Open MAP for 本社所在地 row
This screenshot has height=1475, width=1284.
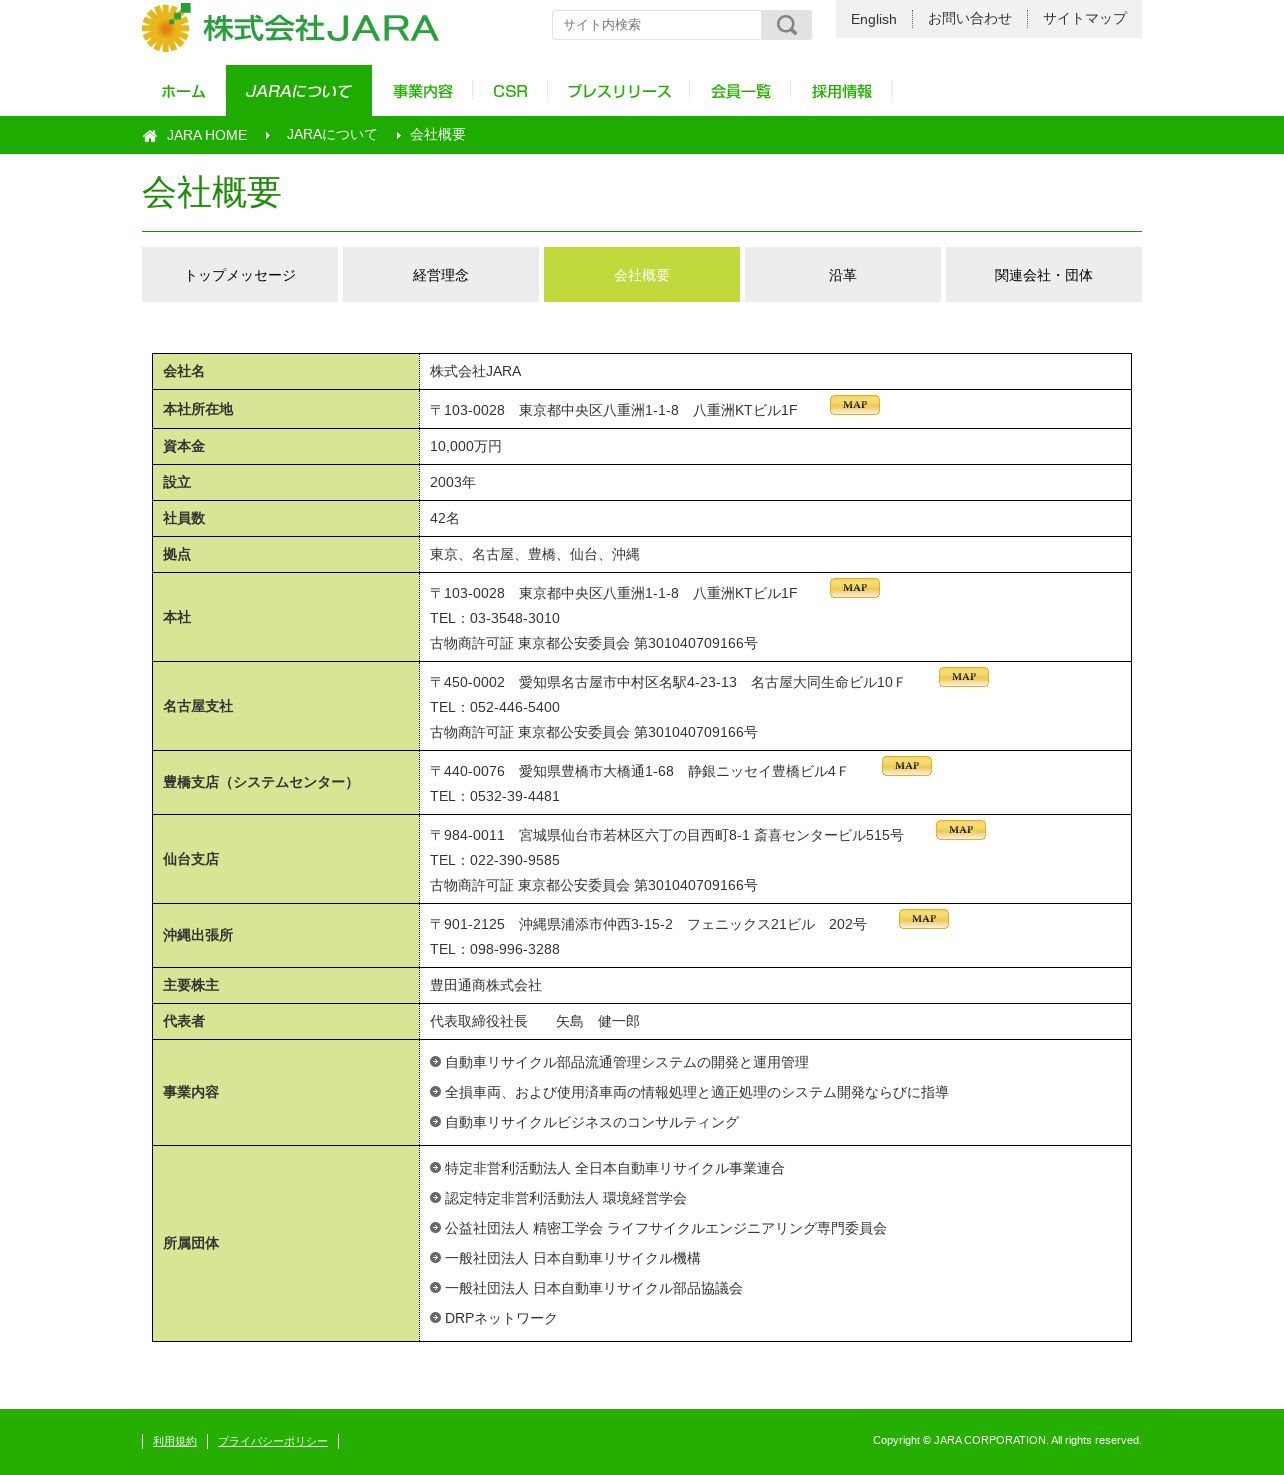855,405
